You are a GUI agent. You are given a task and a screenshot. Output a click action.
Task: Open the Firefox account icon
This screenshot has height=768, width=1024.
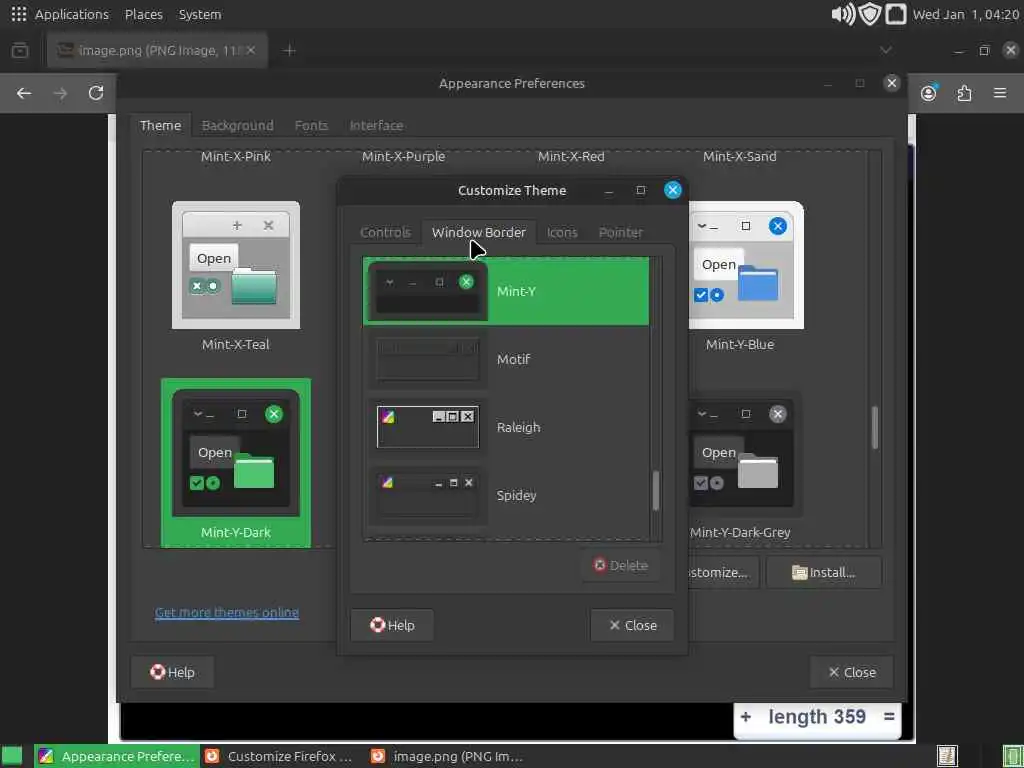[x=929, y=93]
